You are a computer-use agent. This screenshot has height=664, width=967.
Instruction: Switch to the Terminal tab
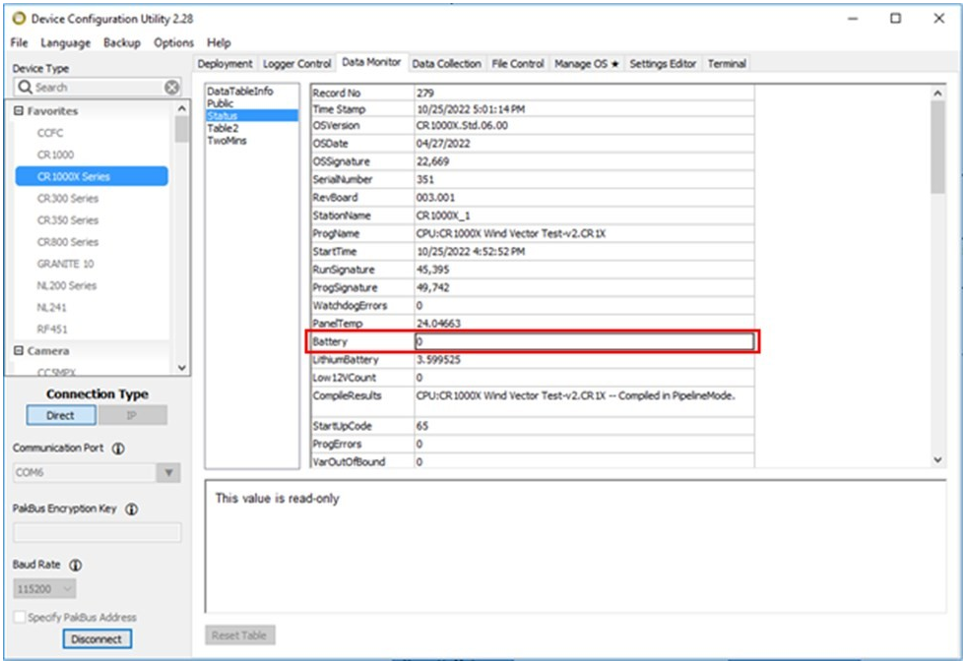727,64
